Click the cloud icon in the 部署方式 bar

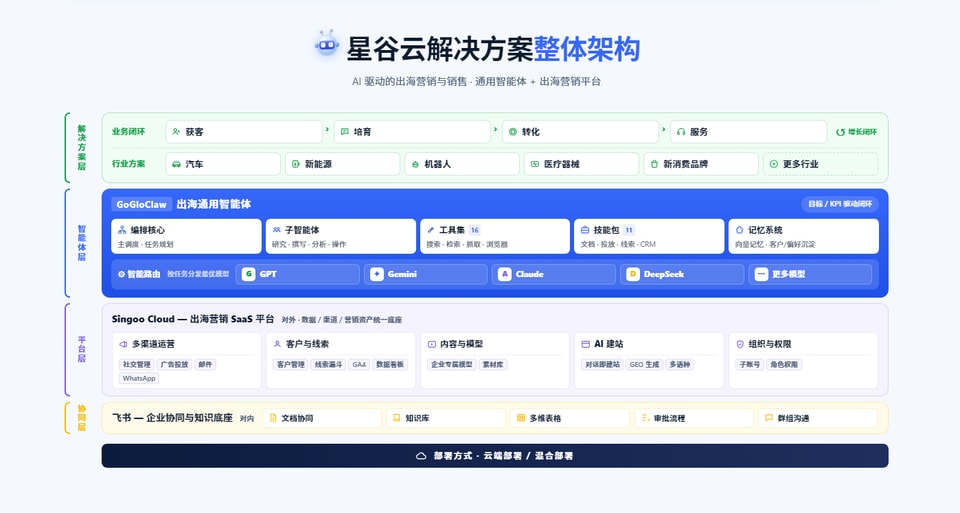coord(421,456)
